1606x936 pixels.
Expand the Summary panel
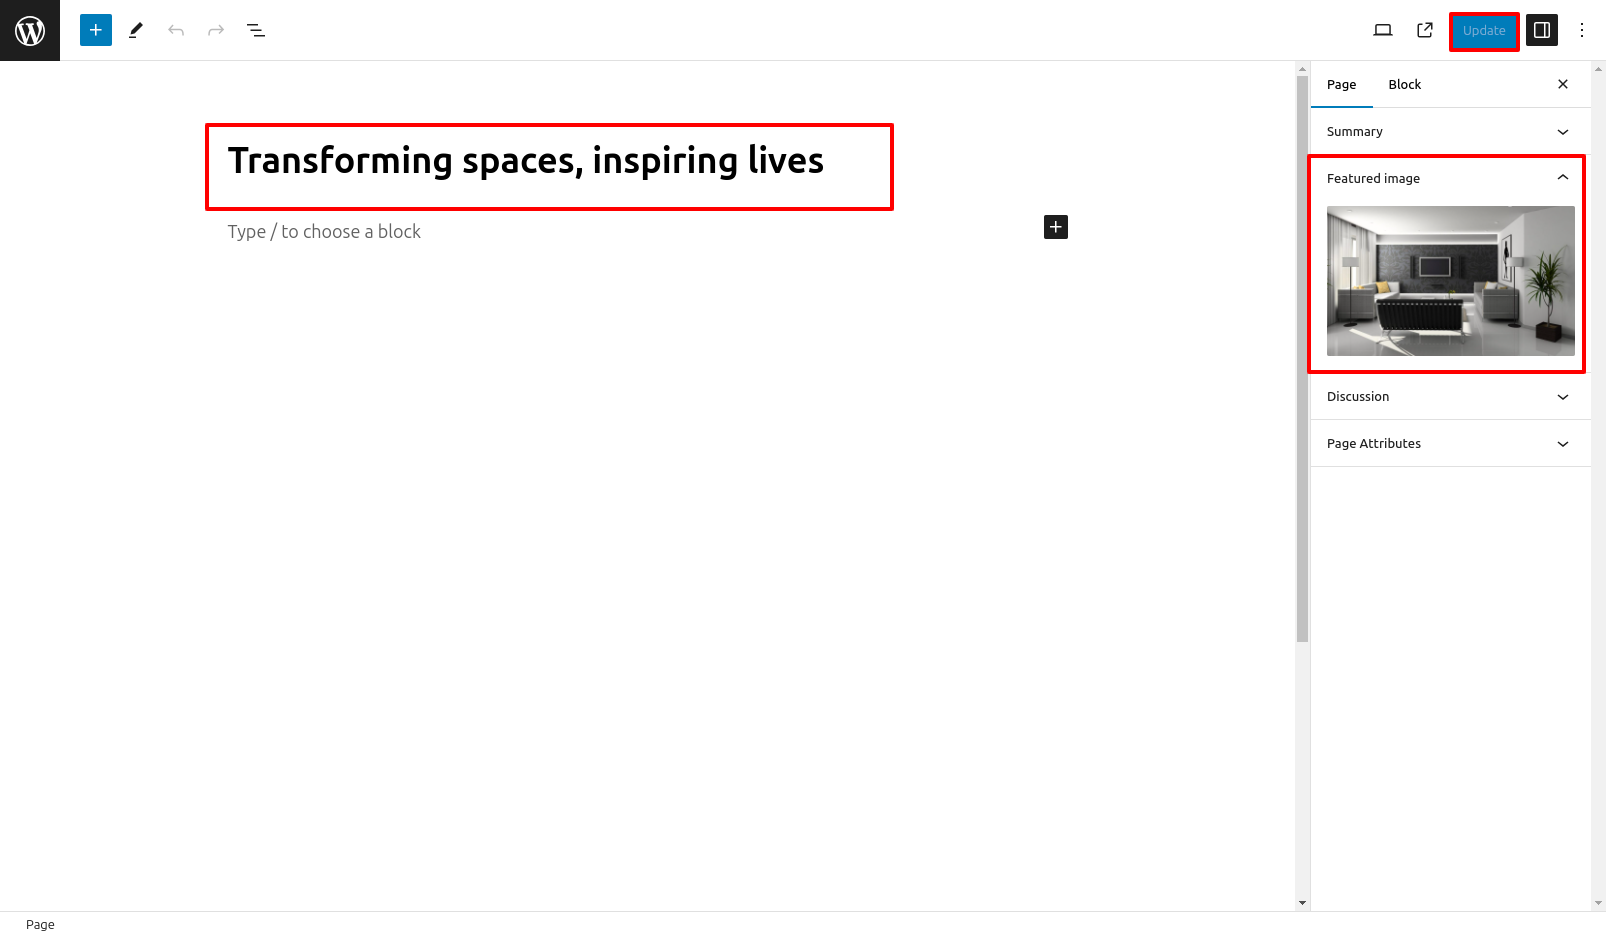click(x=1450, y=132)
